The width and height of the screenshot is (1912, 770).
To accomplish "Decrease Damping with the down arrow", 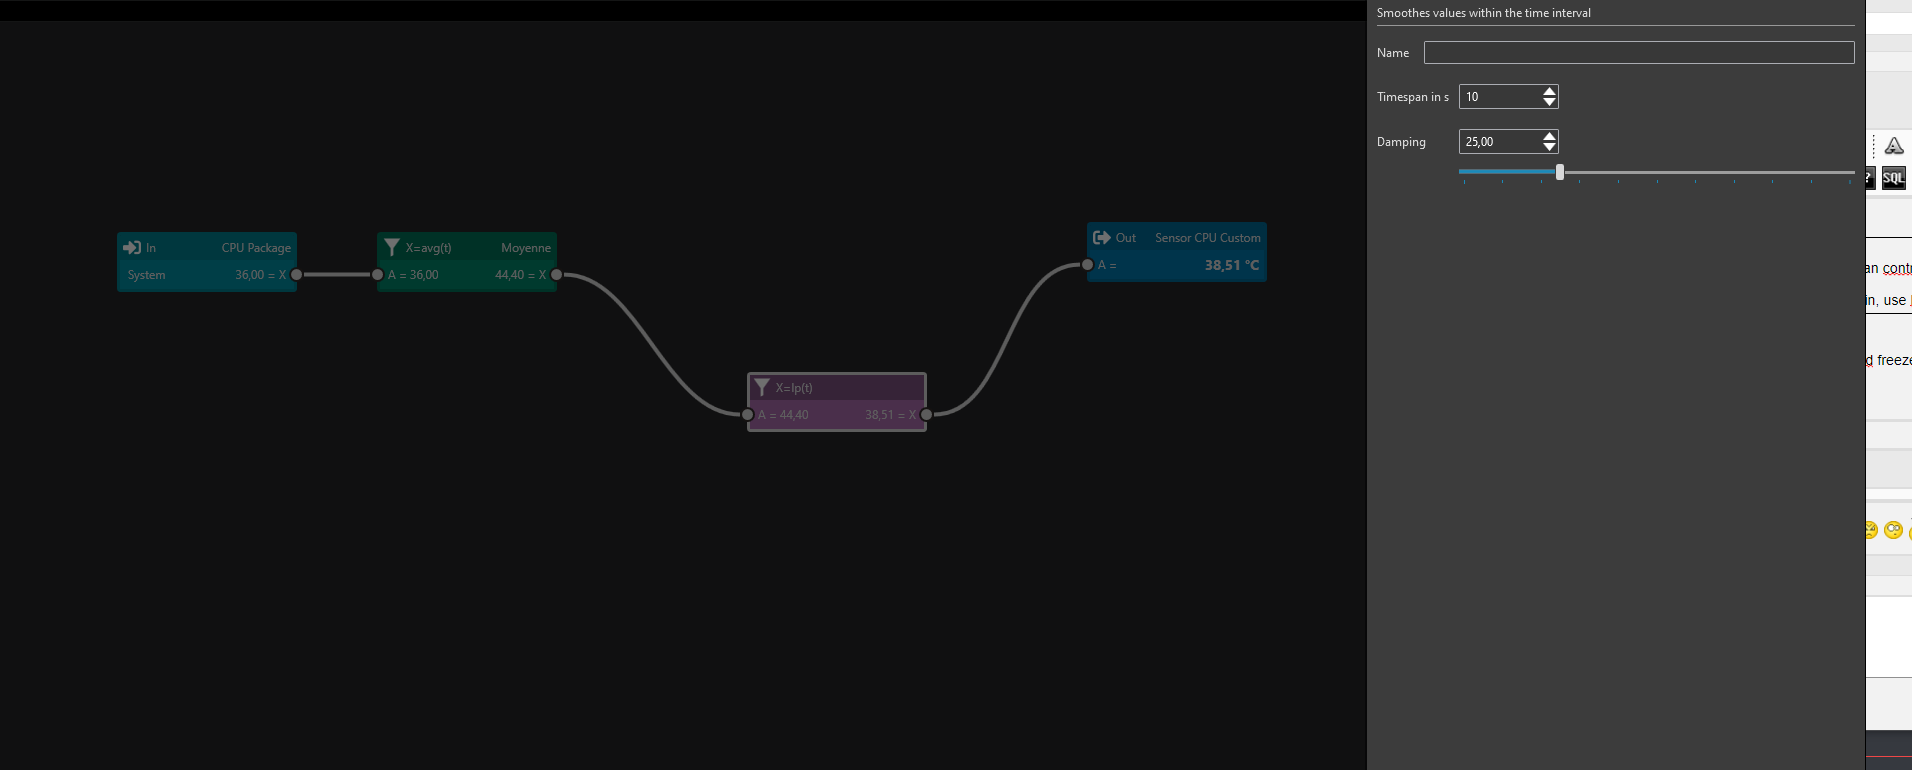I will coord(1550,147).
